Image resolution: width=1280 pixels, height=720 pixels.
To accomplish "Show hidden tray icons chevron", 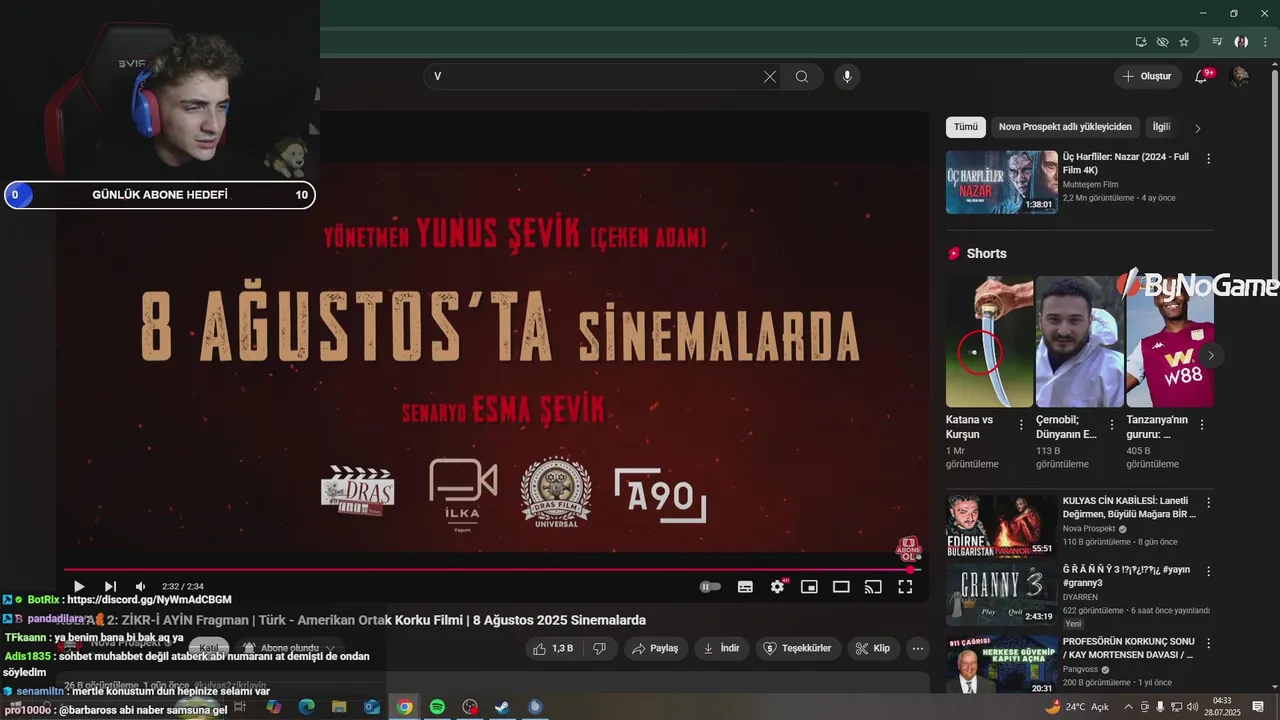I will (1128, 707).
